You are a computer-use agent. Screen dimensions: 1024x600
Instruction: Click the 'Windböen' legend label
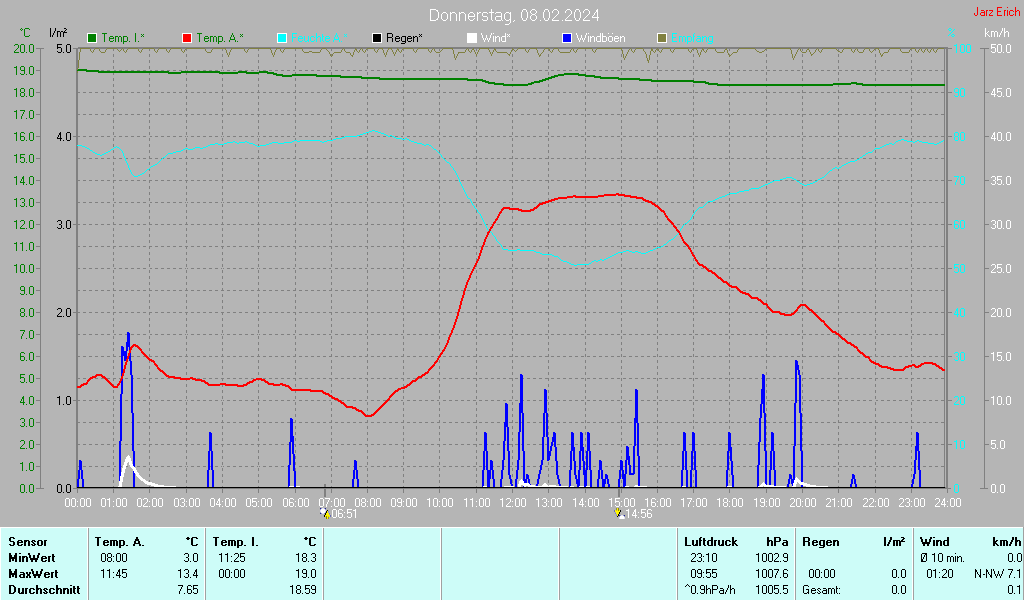point(600,39)
